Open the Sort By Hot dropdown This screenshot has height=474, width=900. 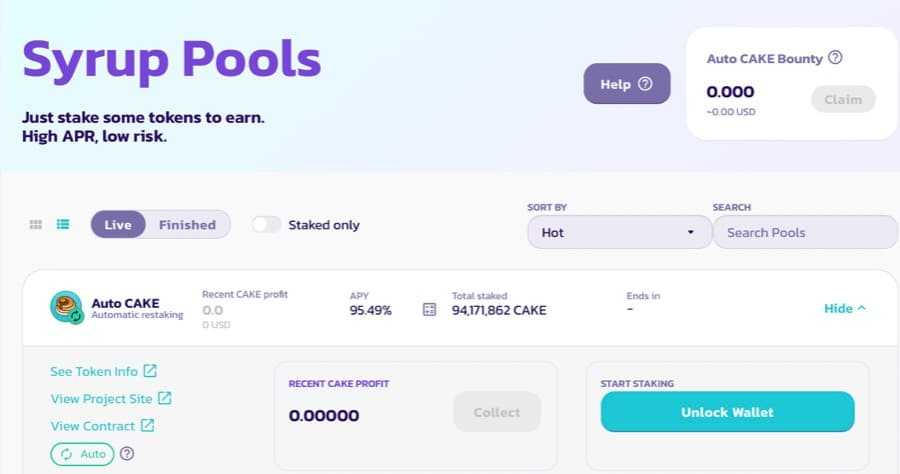click(x=617, y=232)
